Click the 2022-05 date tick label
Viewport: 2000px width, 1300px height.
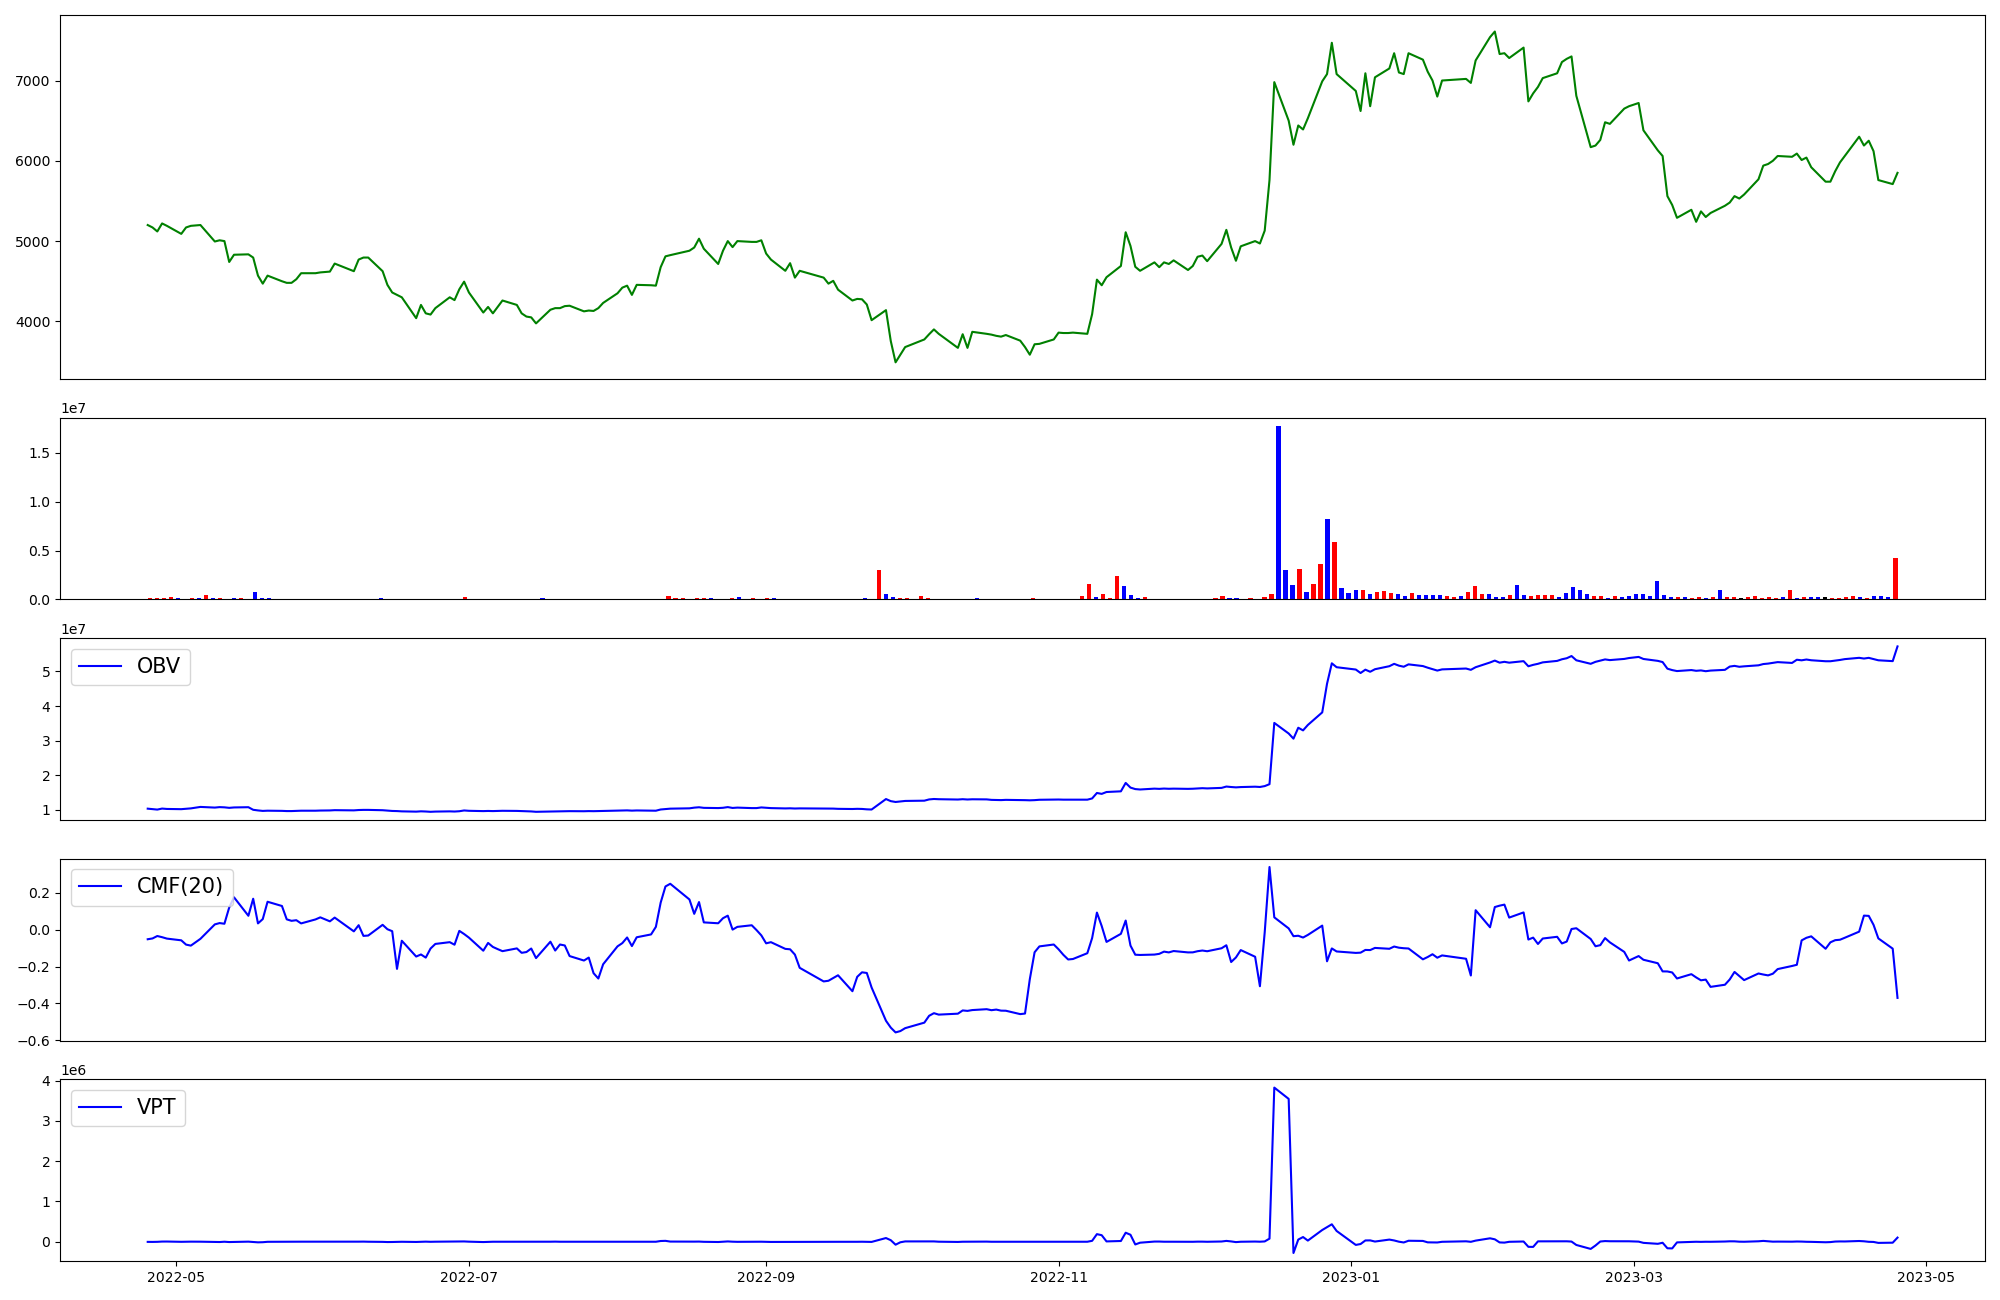(176, 1277)
